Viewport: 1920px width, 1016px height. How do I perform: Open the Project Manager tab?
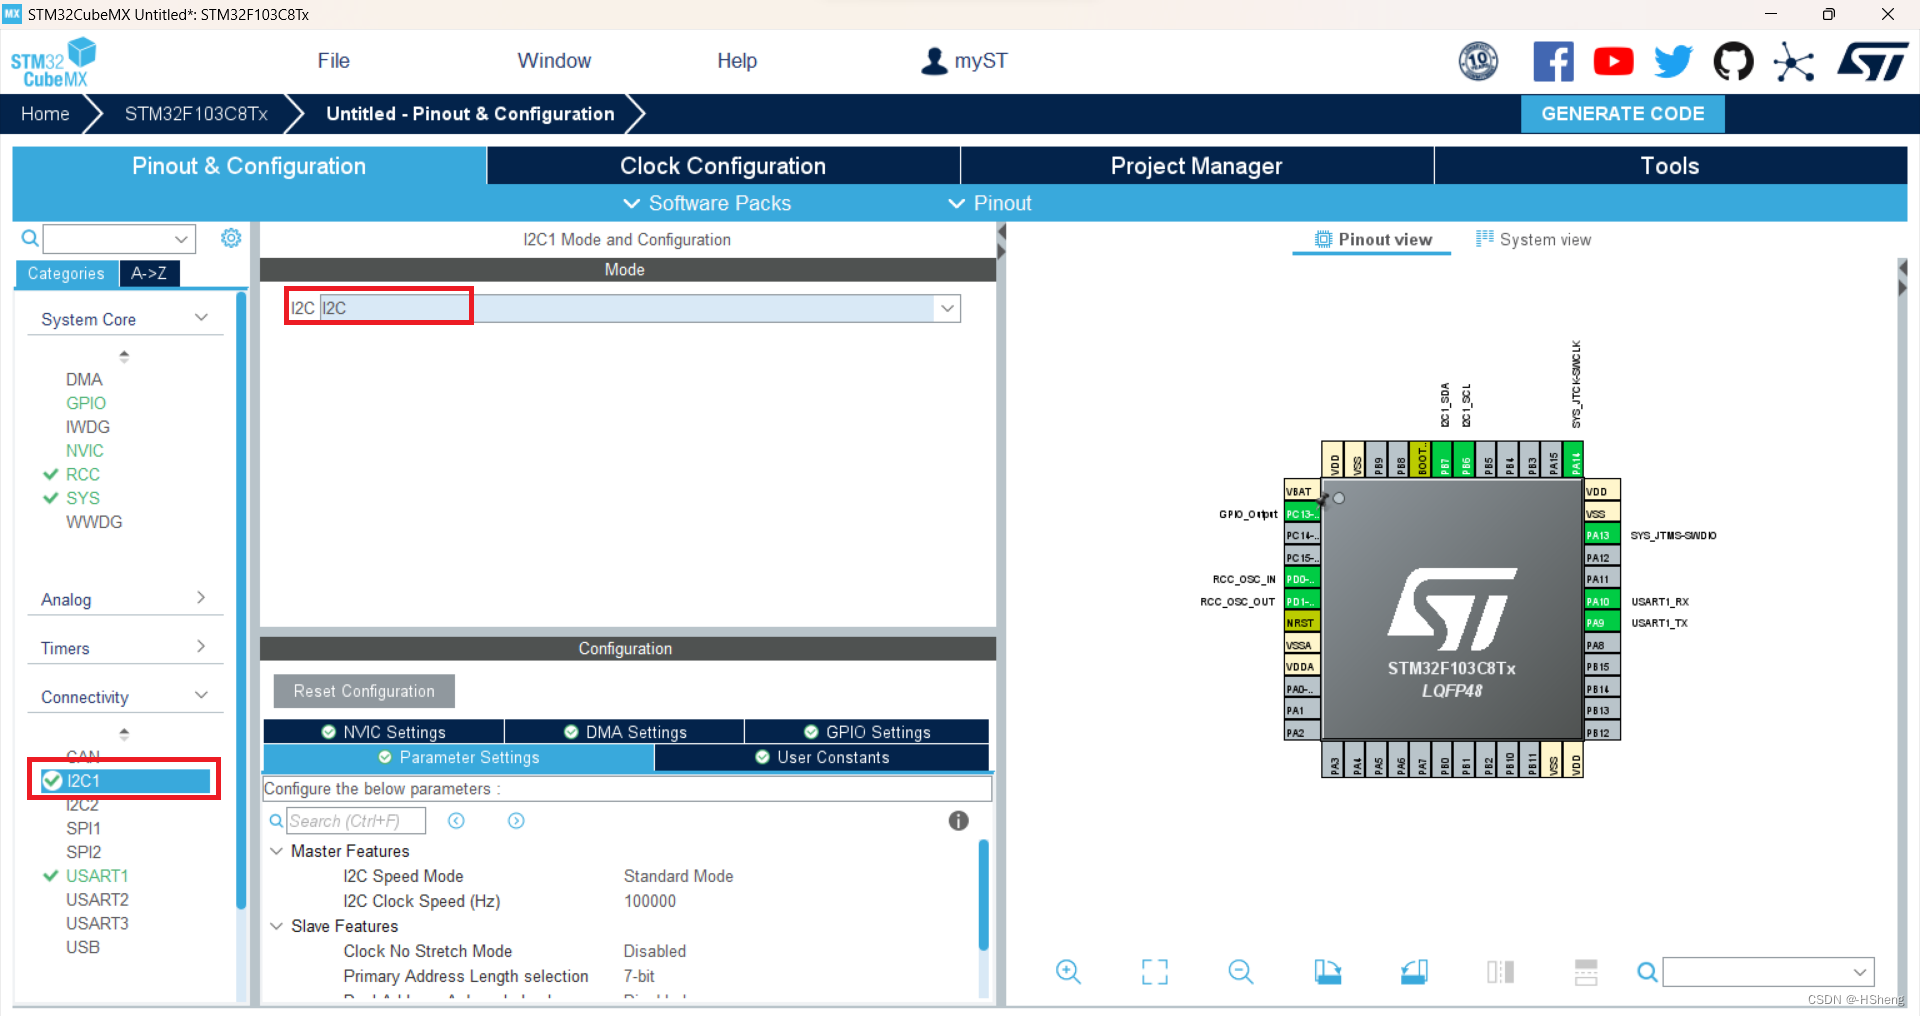[x=1196, y=166]
